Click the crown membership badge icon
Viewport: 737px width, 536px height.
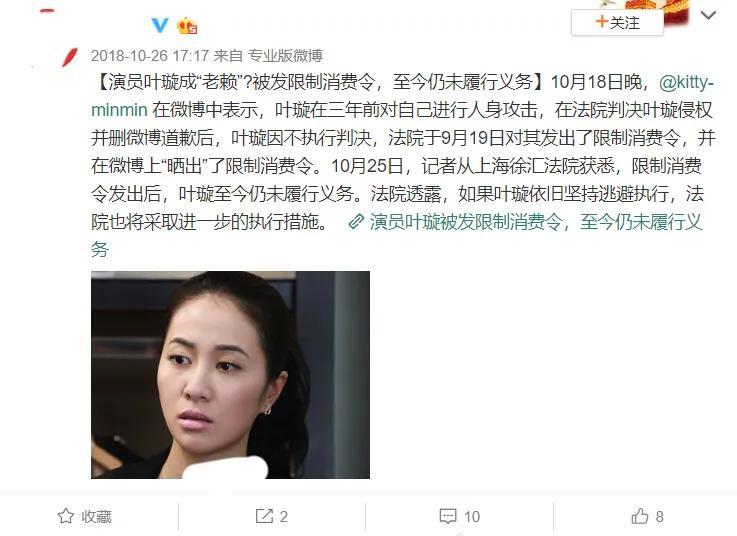[x=187, y=25]
